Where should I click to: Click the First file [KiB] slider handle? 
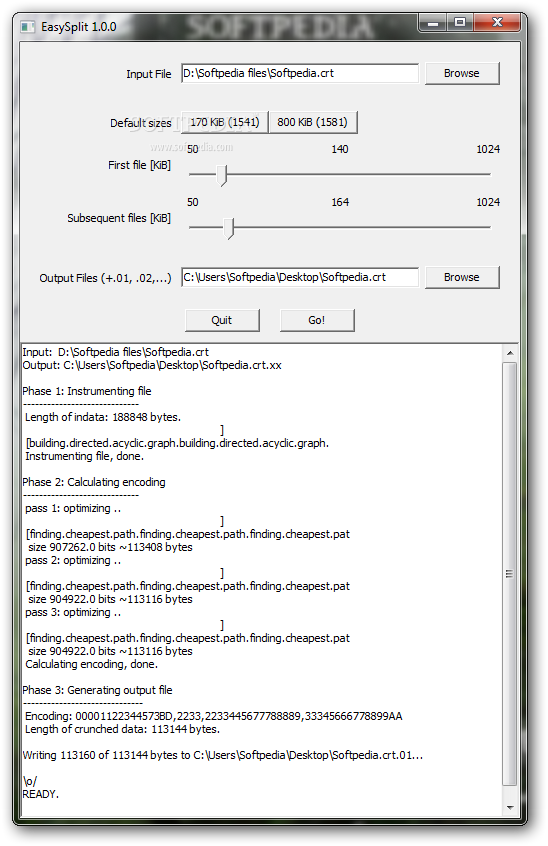point(222,176)
